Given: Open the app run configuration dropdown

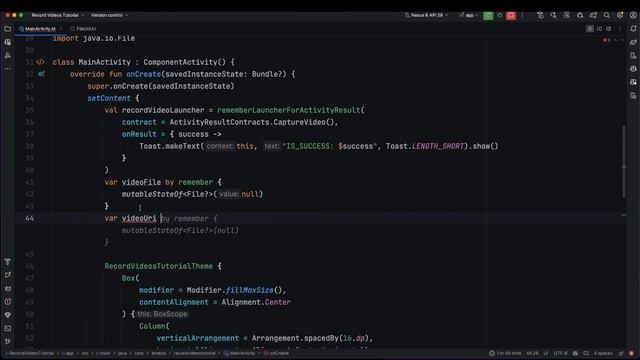Looking at the screenshot, I should (469, 15).
